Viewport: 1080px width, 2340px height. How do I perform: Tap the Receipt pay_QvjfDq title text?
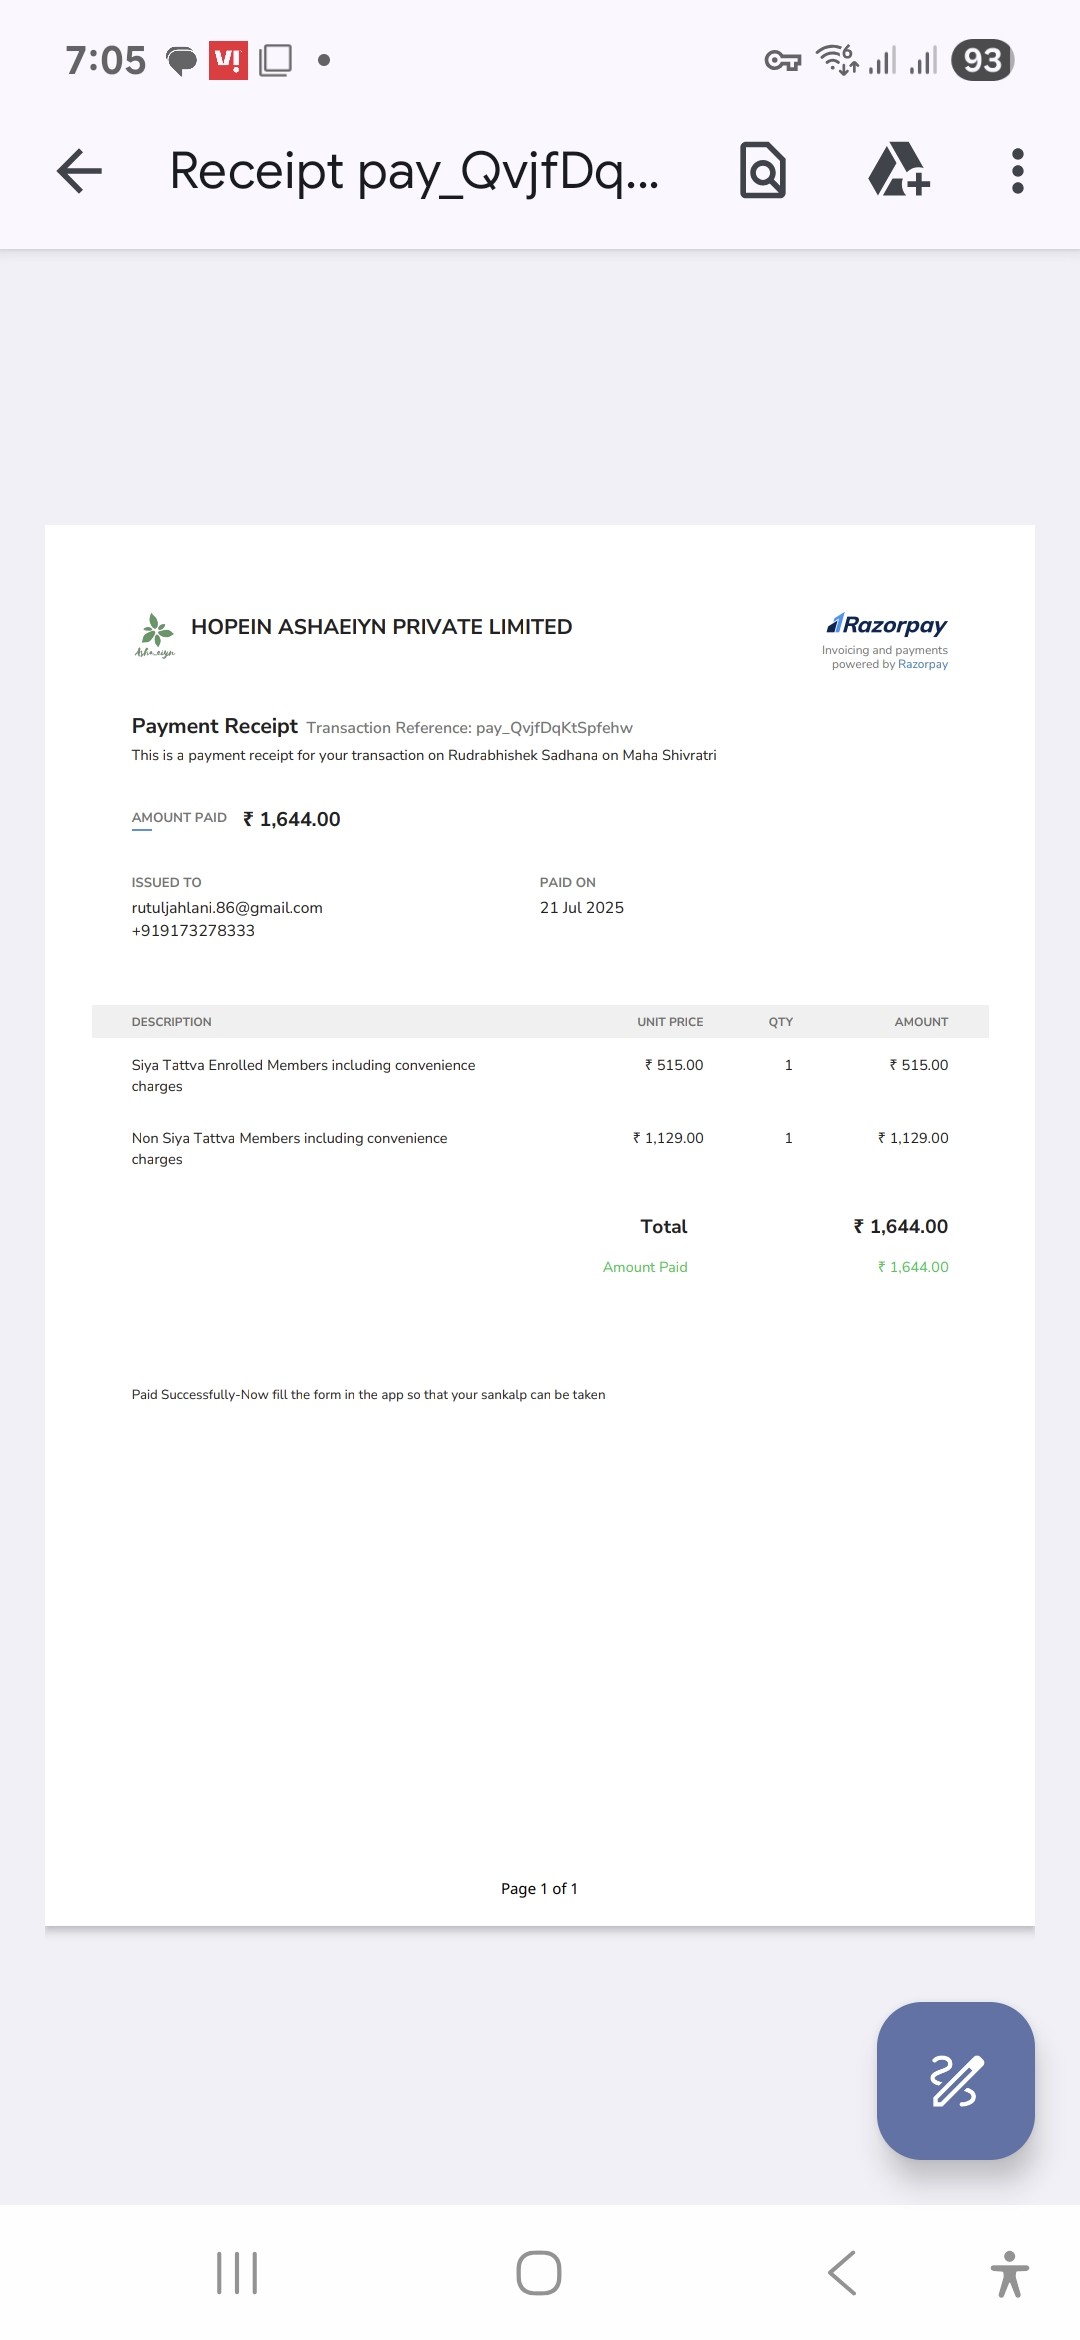click(x=414, y=171)
